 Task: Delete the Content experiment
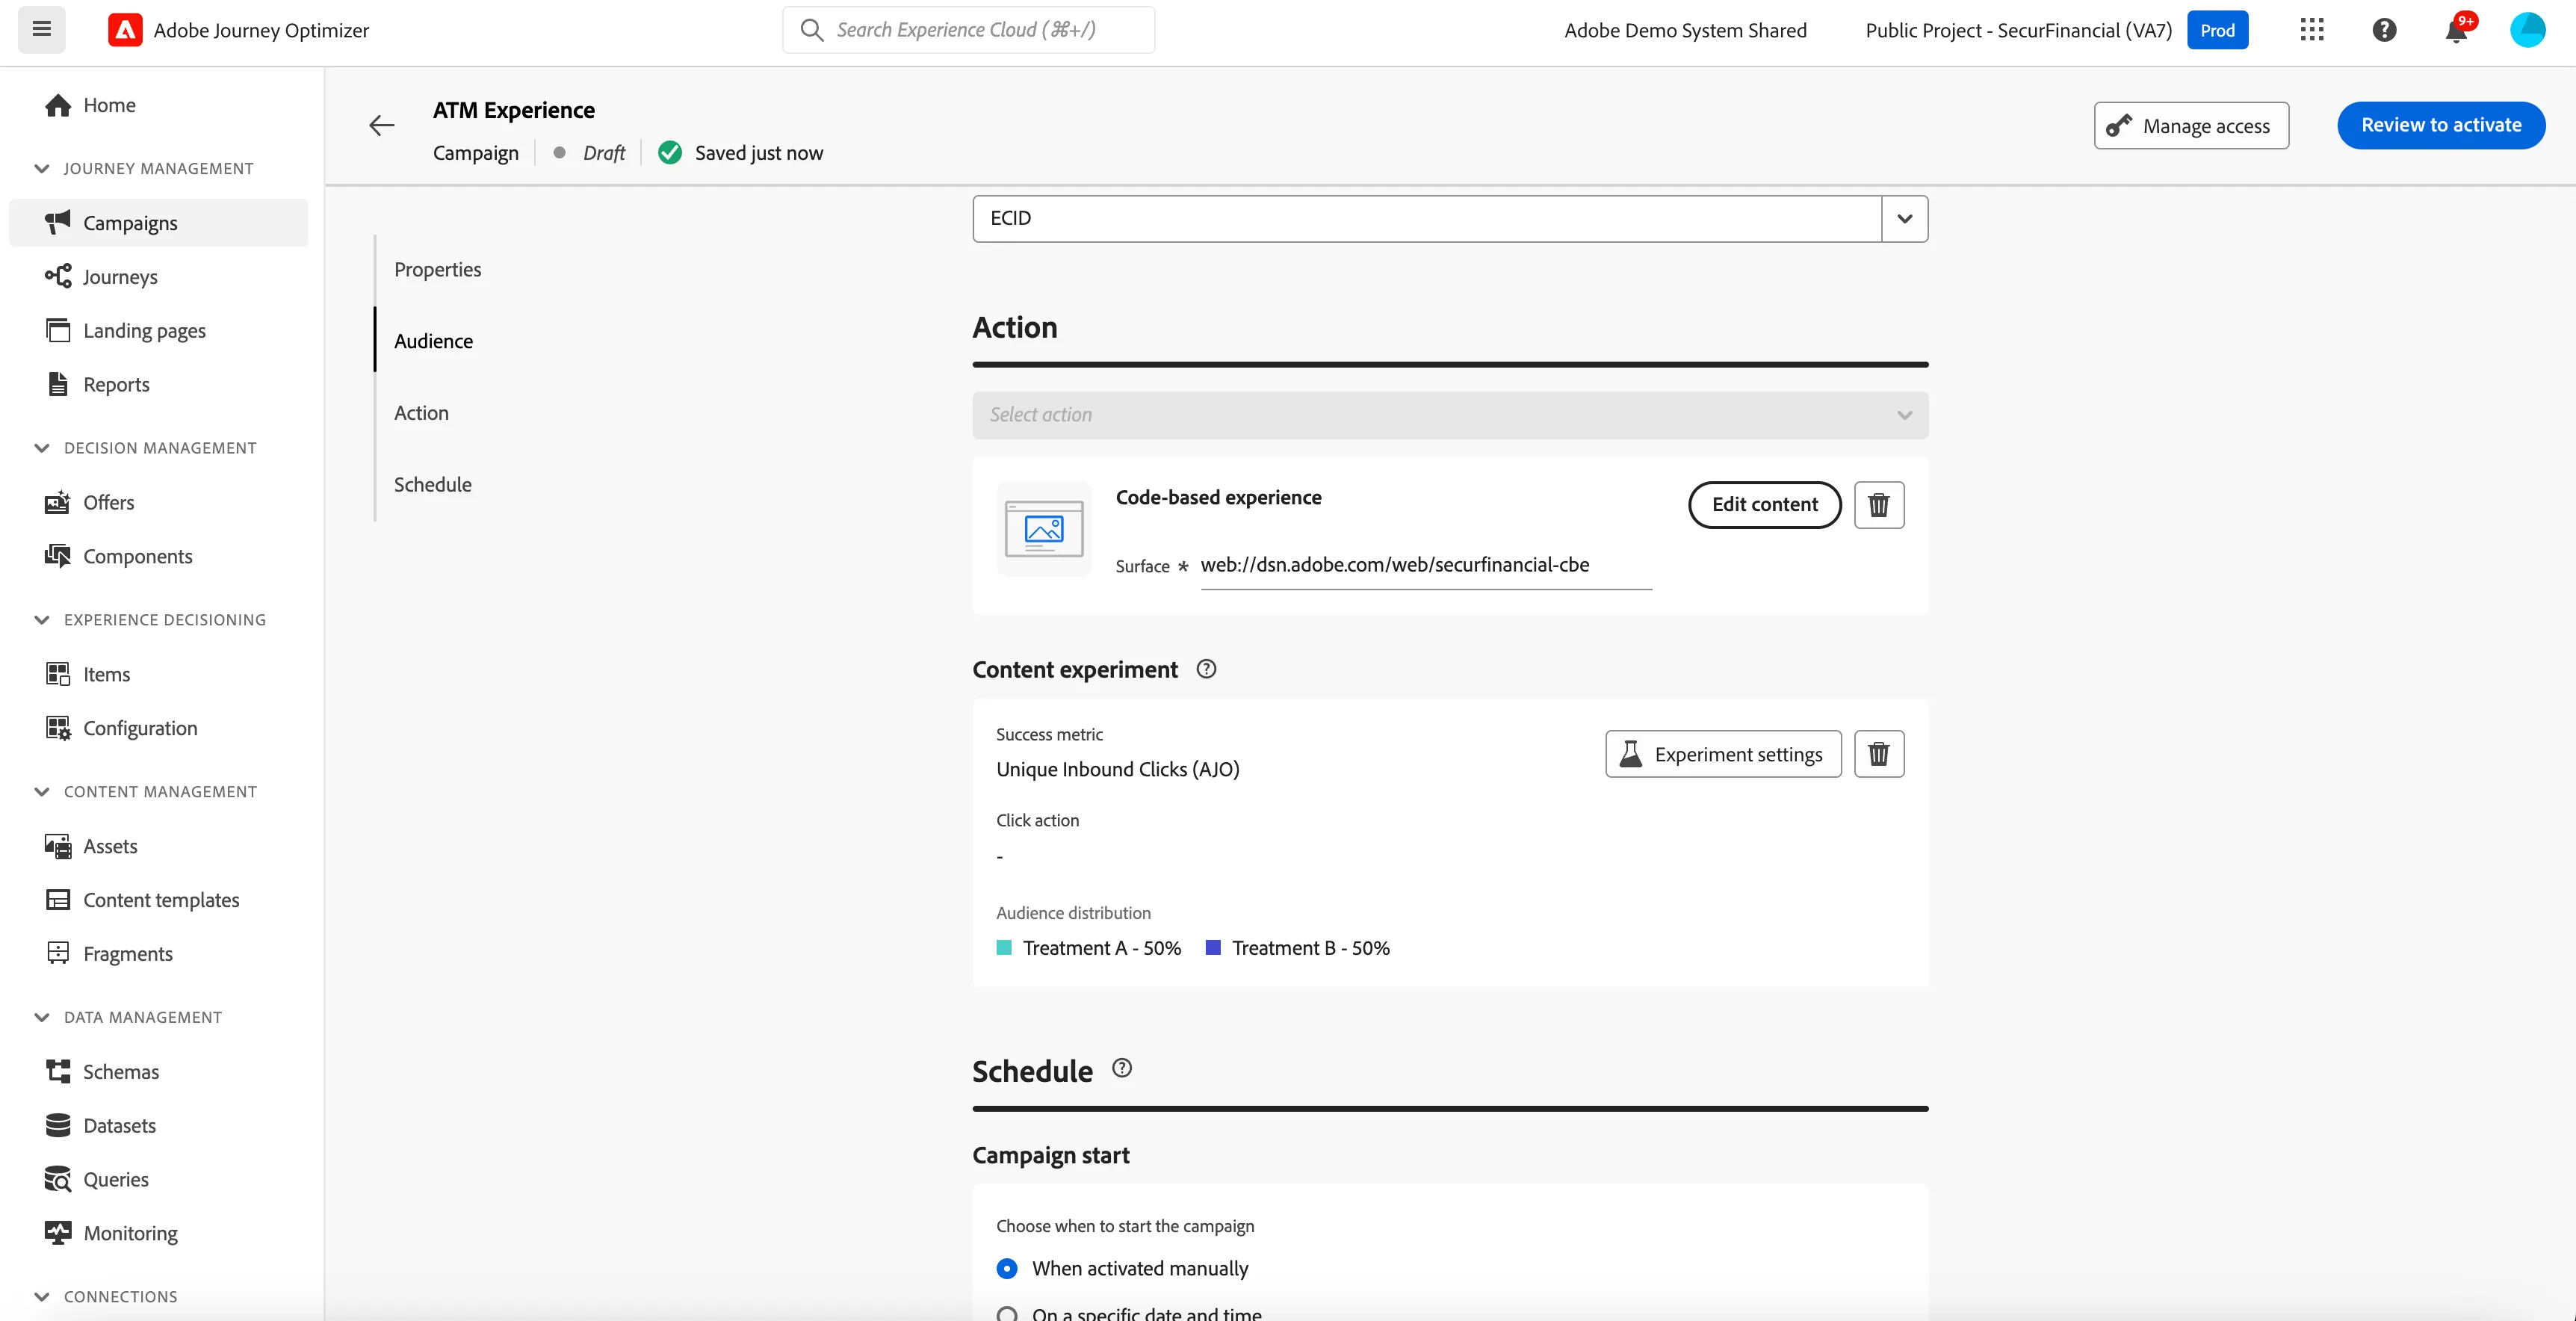1878,754
